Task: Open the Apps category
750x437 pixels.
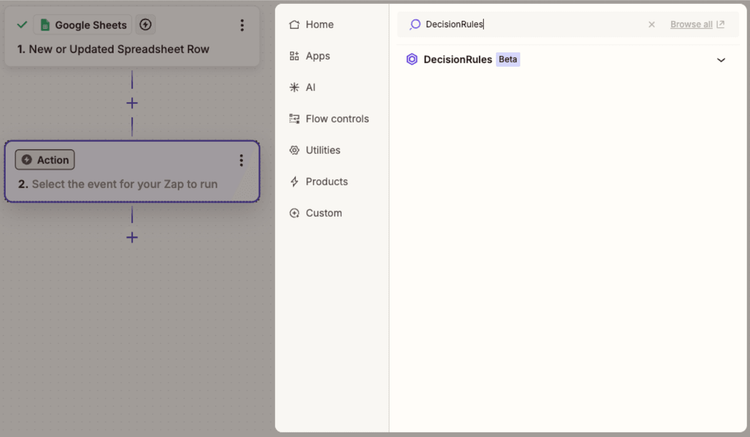Action: point(317,56)
